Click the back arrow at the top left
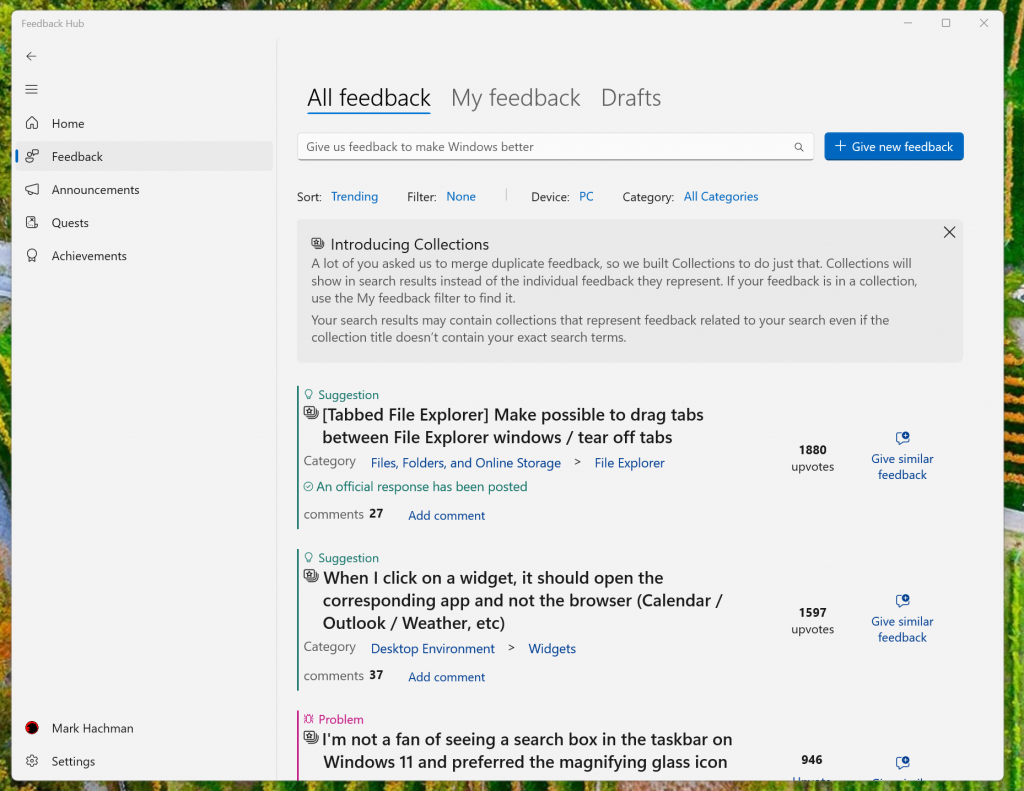The image size is (1024, 791). click(x=30, y=56)
